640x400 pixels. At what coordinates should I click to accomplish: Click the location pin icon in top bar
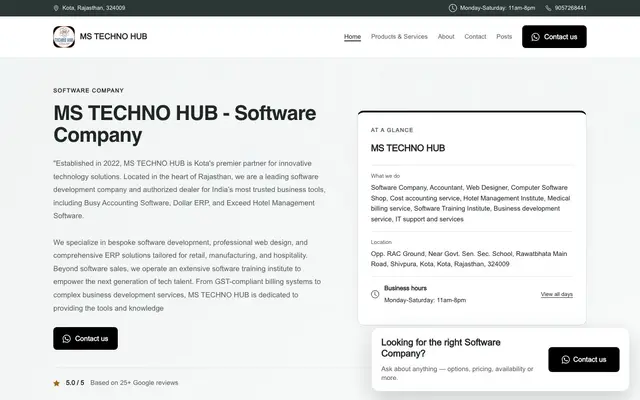coord(56,8)
